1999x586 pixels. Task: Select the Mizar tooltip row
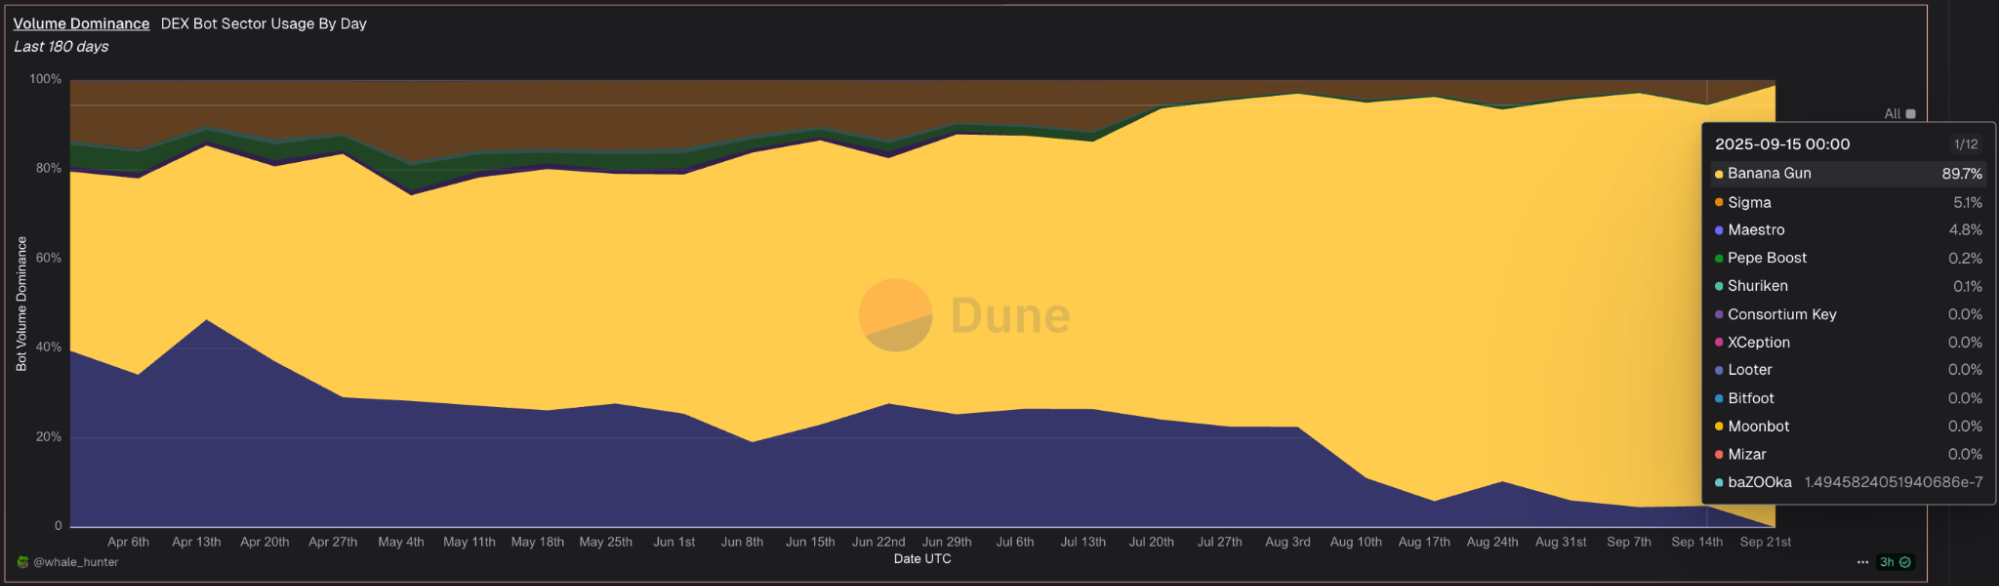1848,454
